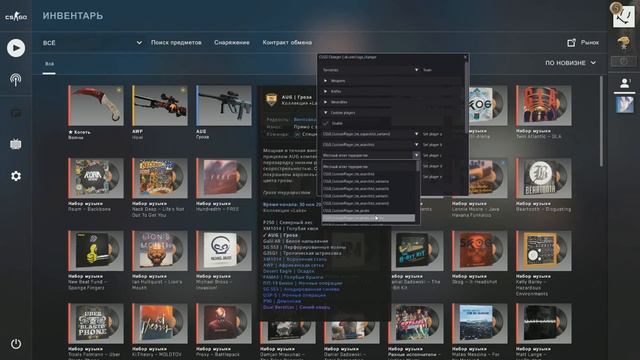Open the dimmed inventory icon in the left sidebar

pos(16,113)
